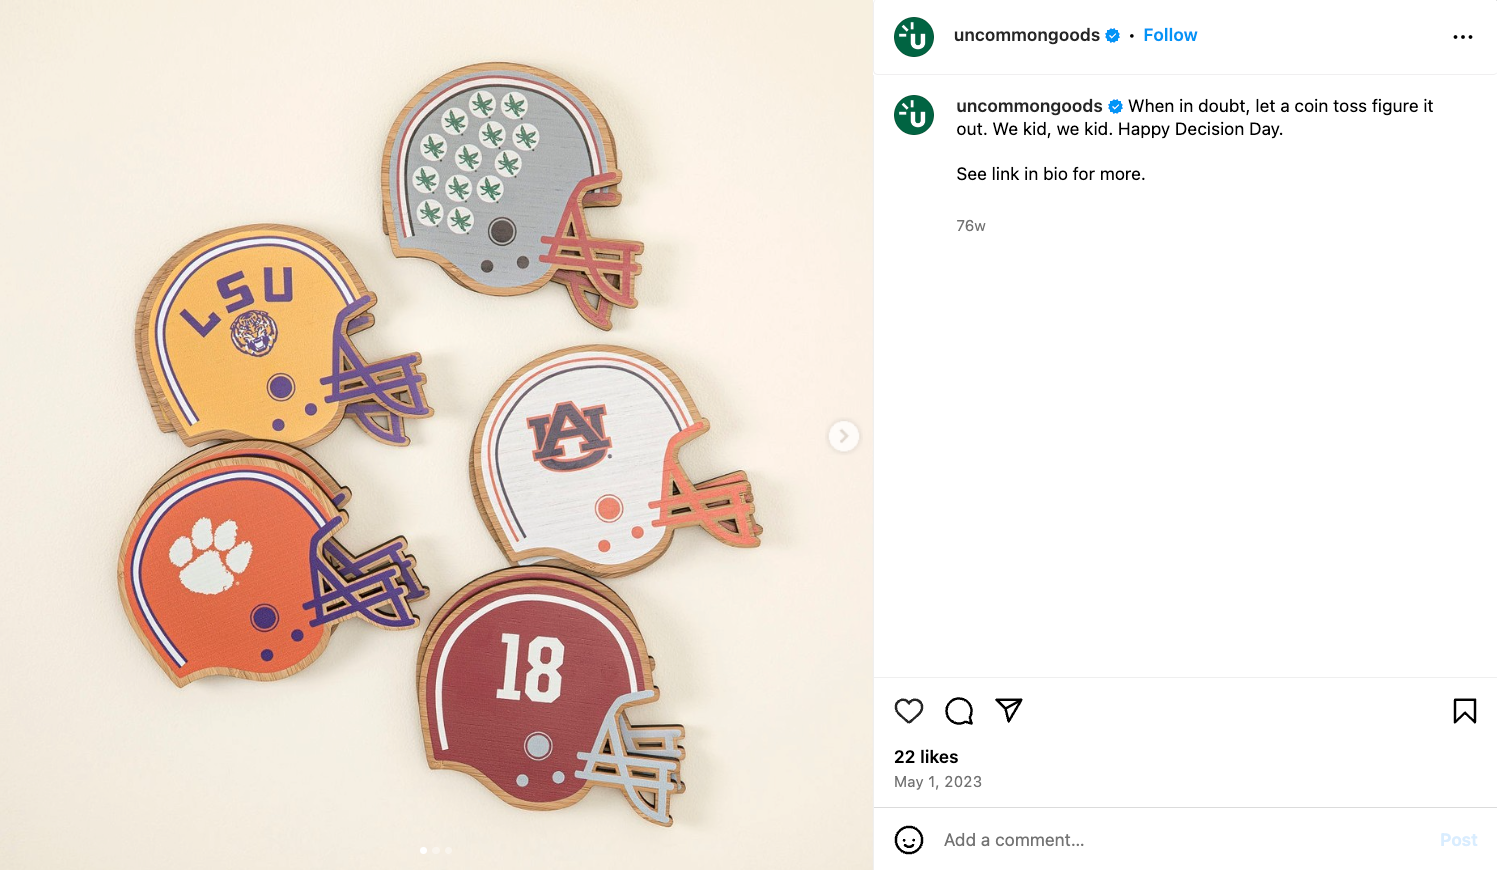Open the emoji picker smiley icon
This screenshot has width=1497, height=870.
(908, 840)
